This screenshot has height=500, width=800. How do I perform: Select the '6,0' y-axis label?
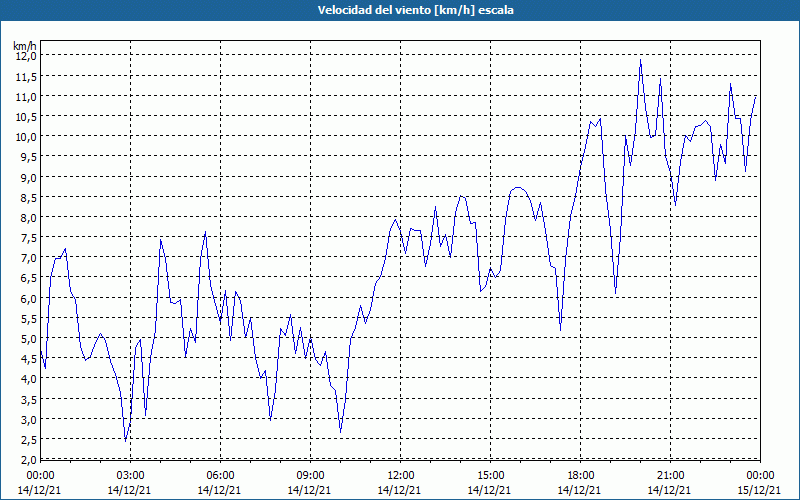point(29,298)
